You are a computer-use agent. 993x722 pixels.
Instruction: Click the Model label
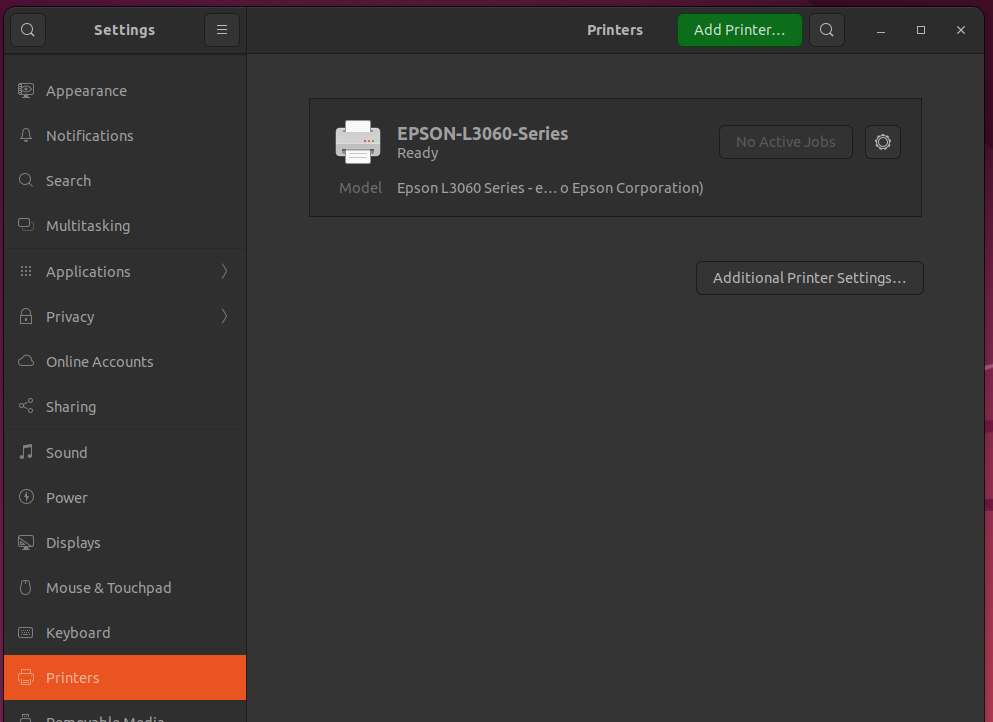[x=360, y=188]
